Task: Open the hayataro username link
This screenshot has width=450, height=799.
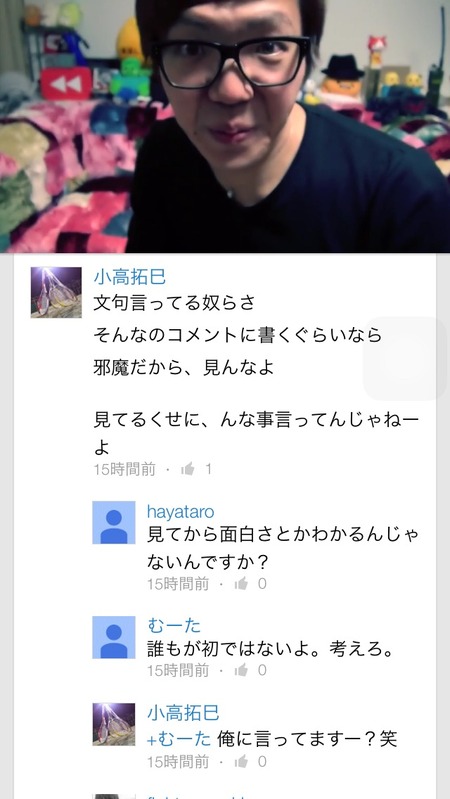Action: pyautogui.click(x=180, y=511)
